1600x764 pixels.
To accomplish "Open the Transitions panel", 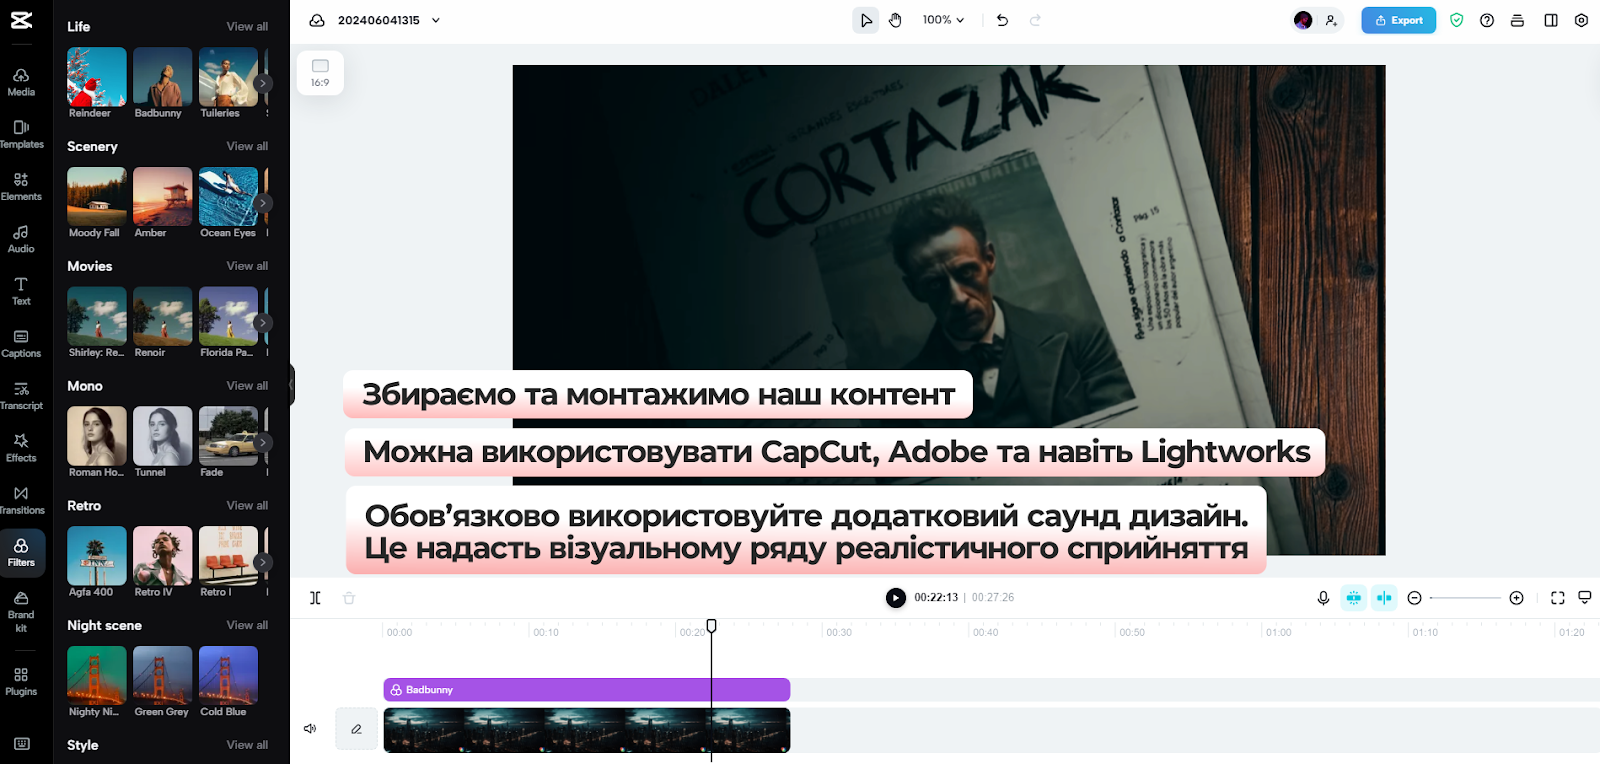I will click(x=21, y=500).
